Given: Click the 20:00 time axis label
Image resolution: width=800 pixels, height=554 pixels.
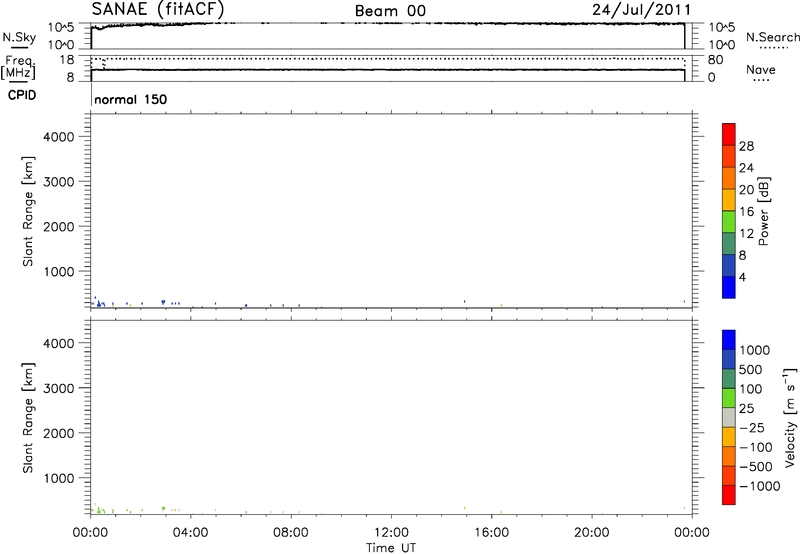Looking at the screenshot, I should [x=591, y=533].
